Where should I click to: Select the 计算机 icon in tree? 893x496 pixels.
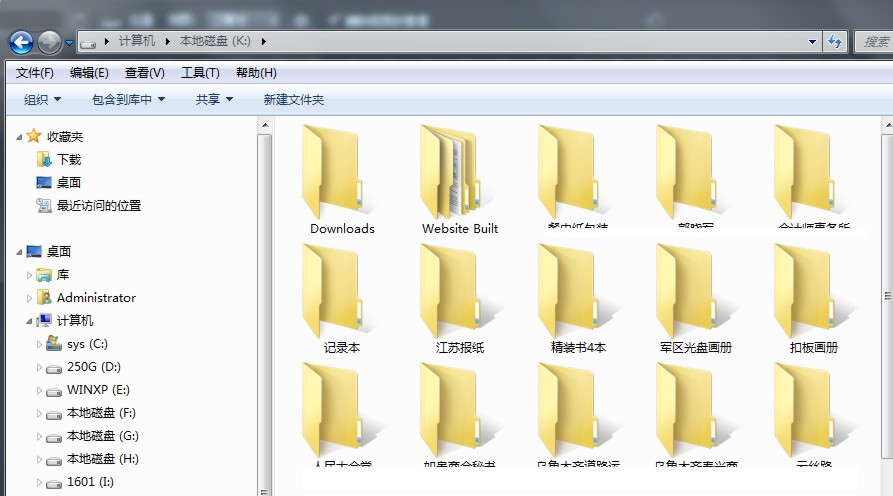click(44, 321)
